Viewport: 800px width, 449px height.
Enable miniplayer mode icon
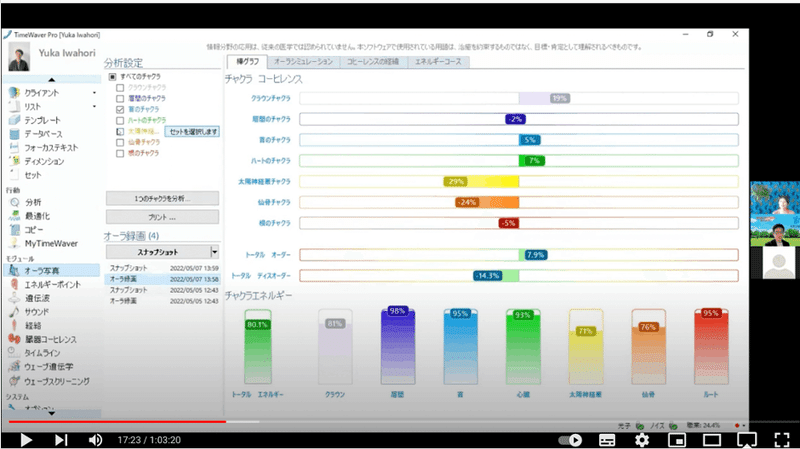coord(677,440)
